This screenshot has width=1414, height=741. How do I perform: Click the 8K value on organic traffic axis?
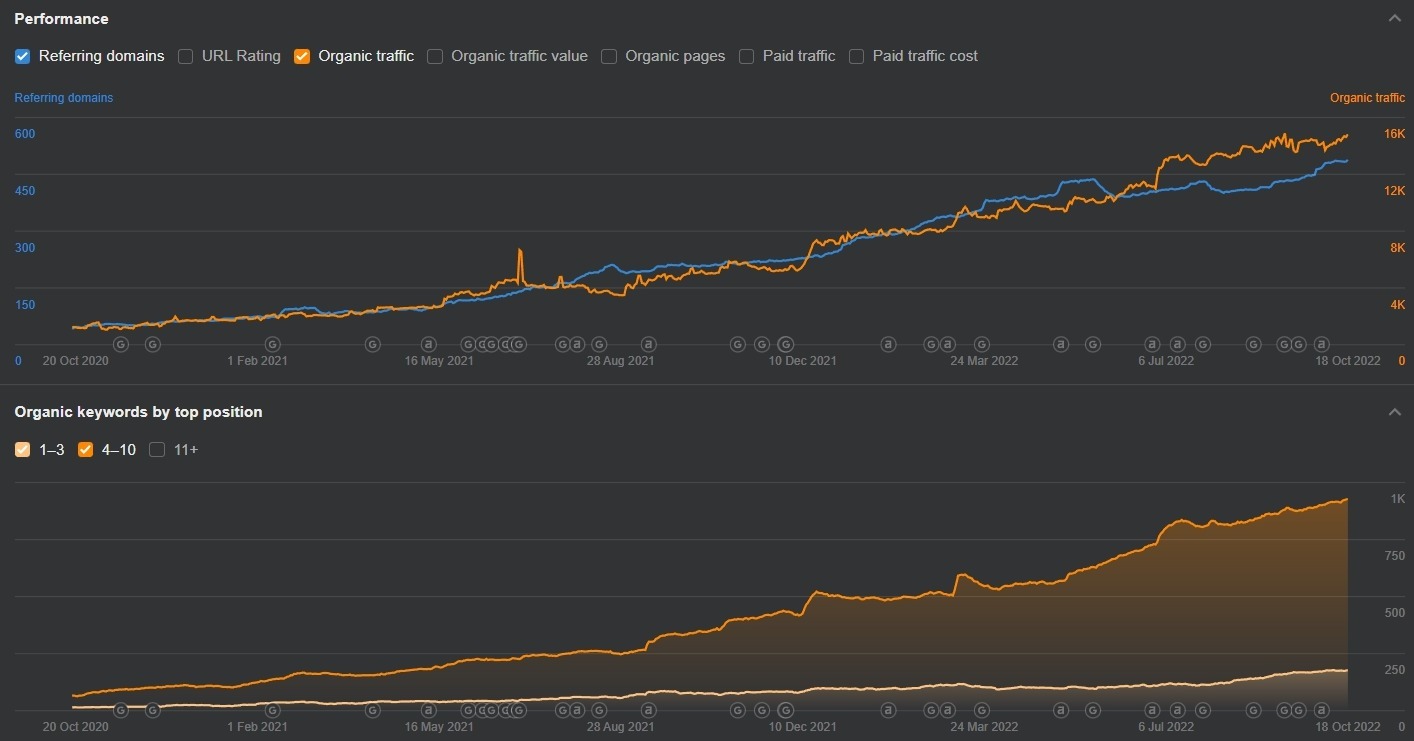click(1397, 248)
